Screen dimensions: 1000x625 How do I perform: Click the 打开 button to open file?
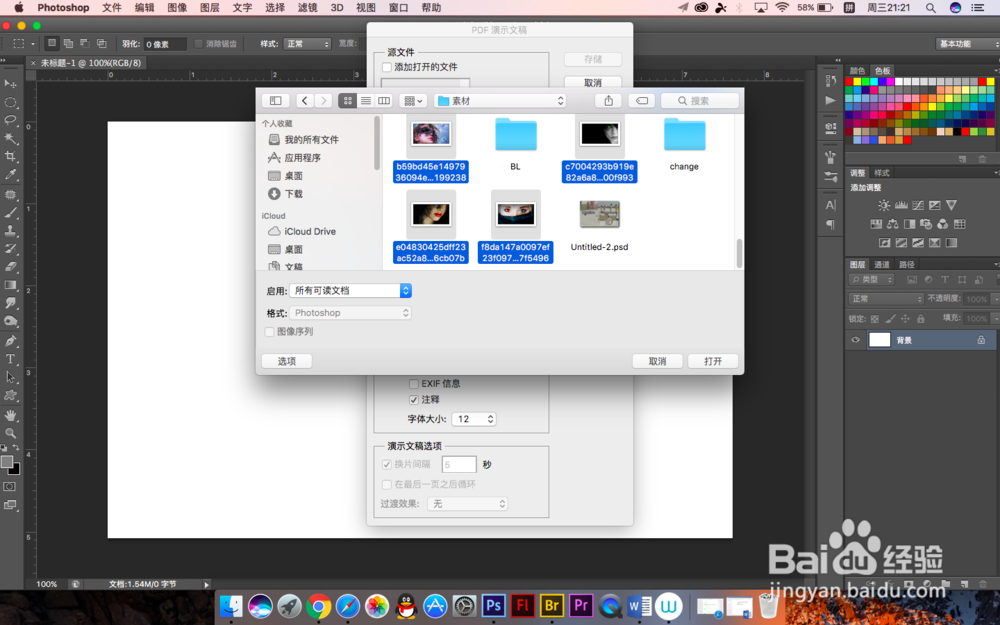click(x=712, y=361)
